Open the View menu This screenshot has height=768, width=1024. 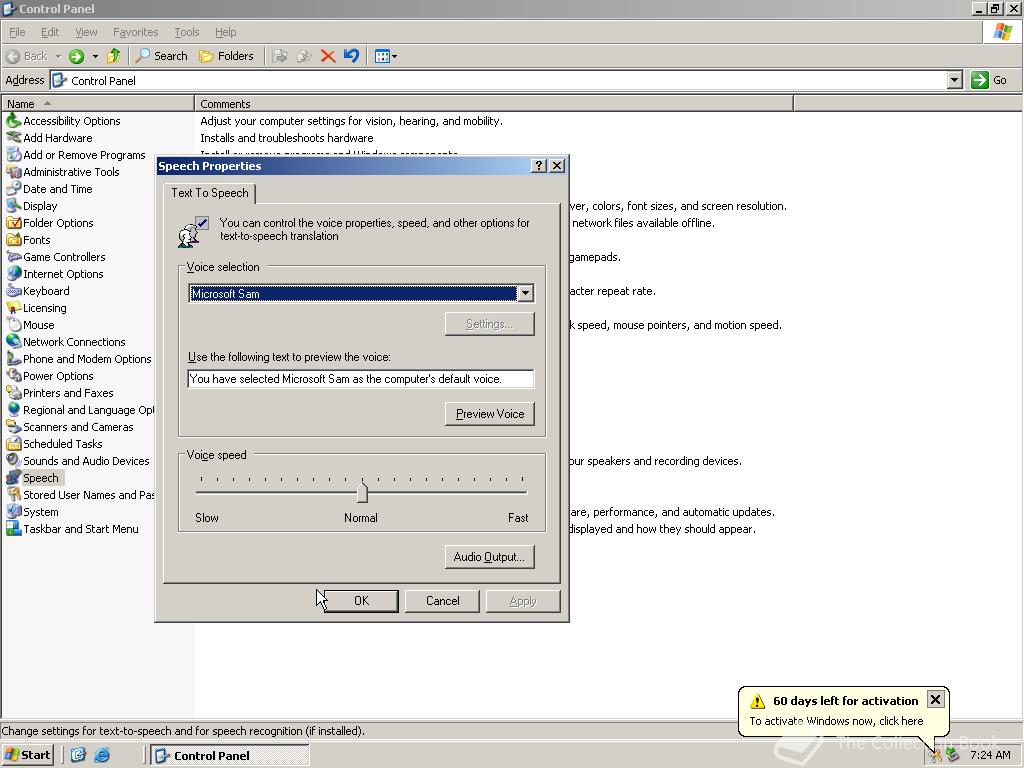click(86, 32)
